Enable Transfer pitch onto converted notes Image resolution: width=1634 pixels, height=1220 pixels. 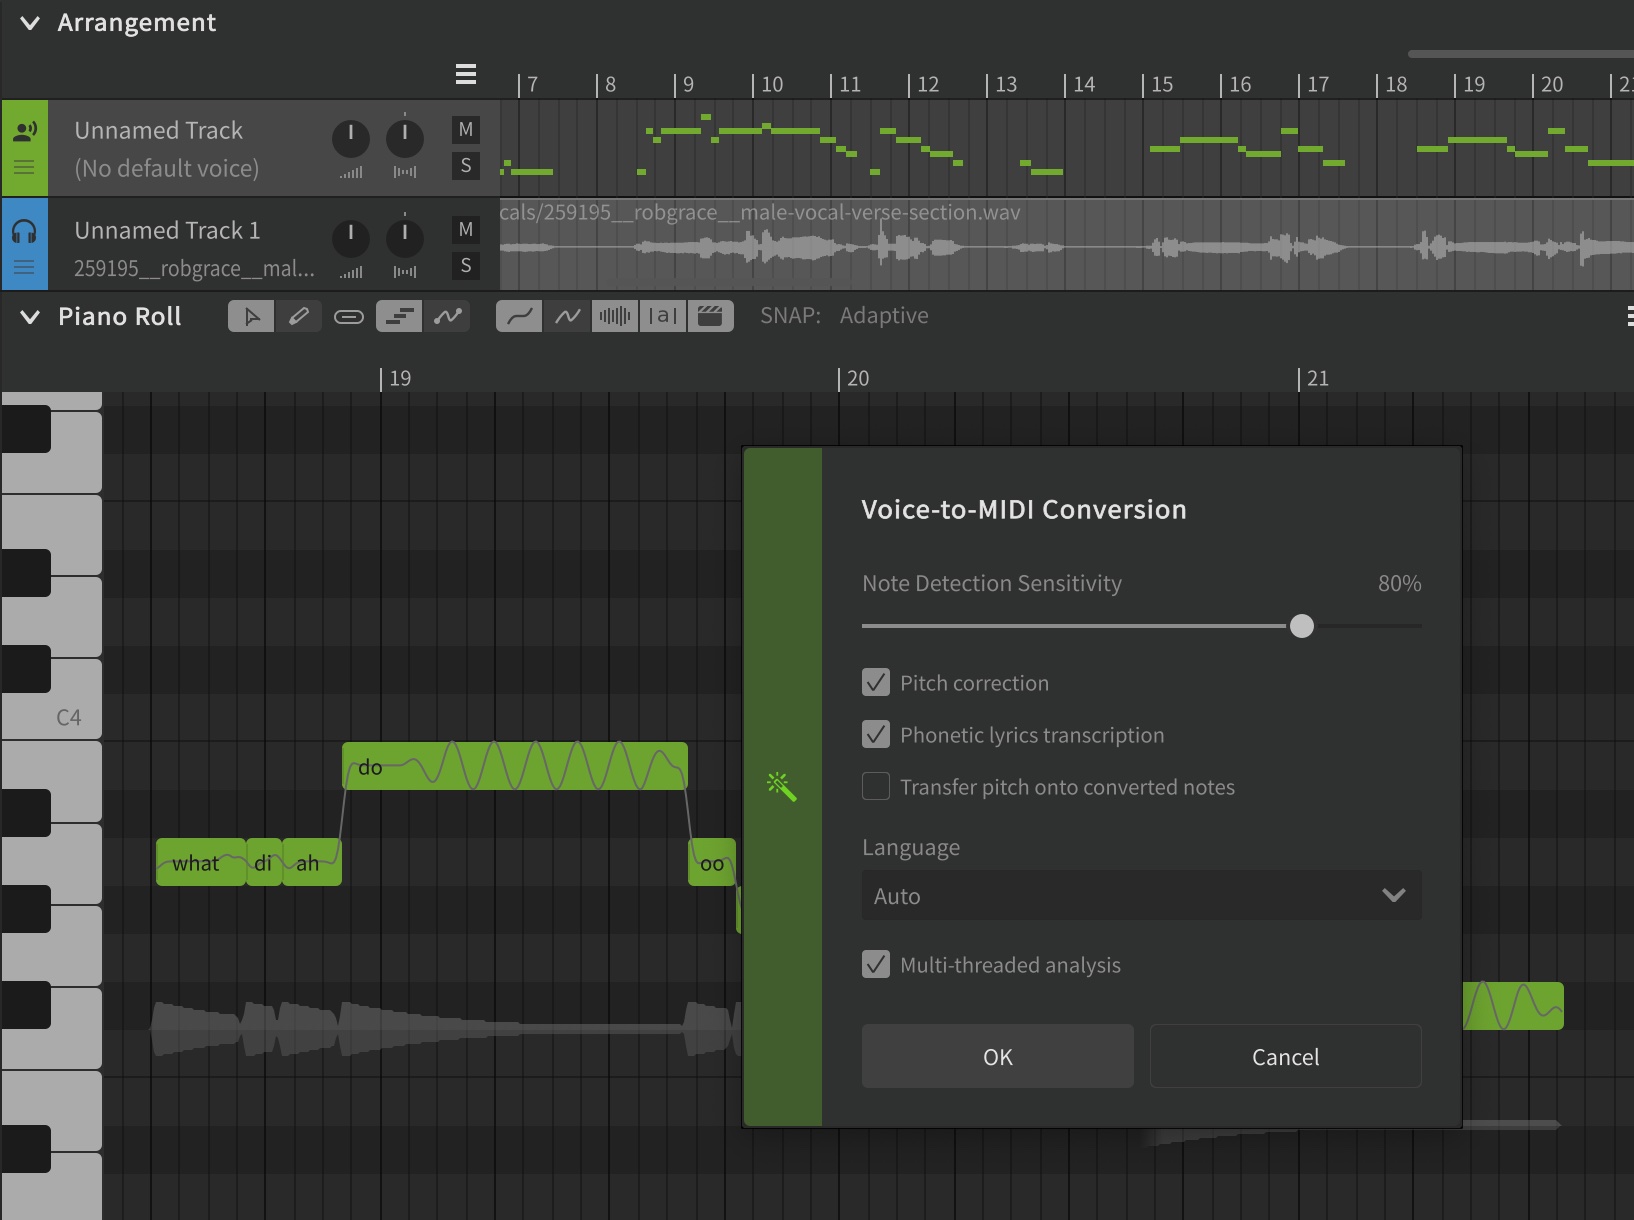point(876,787)
